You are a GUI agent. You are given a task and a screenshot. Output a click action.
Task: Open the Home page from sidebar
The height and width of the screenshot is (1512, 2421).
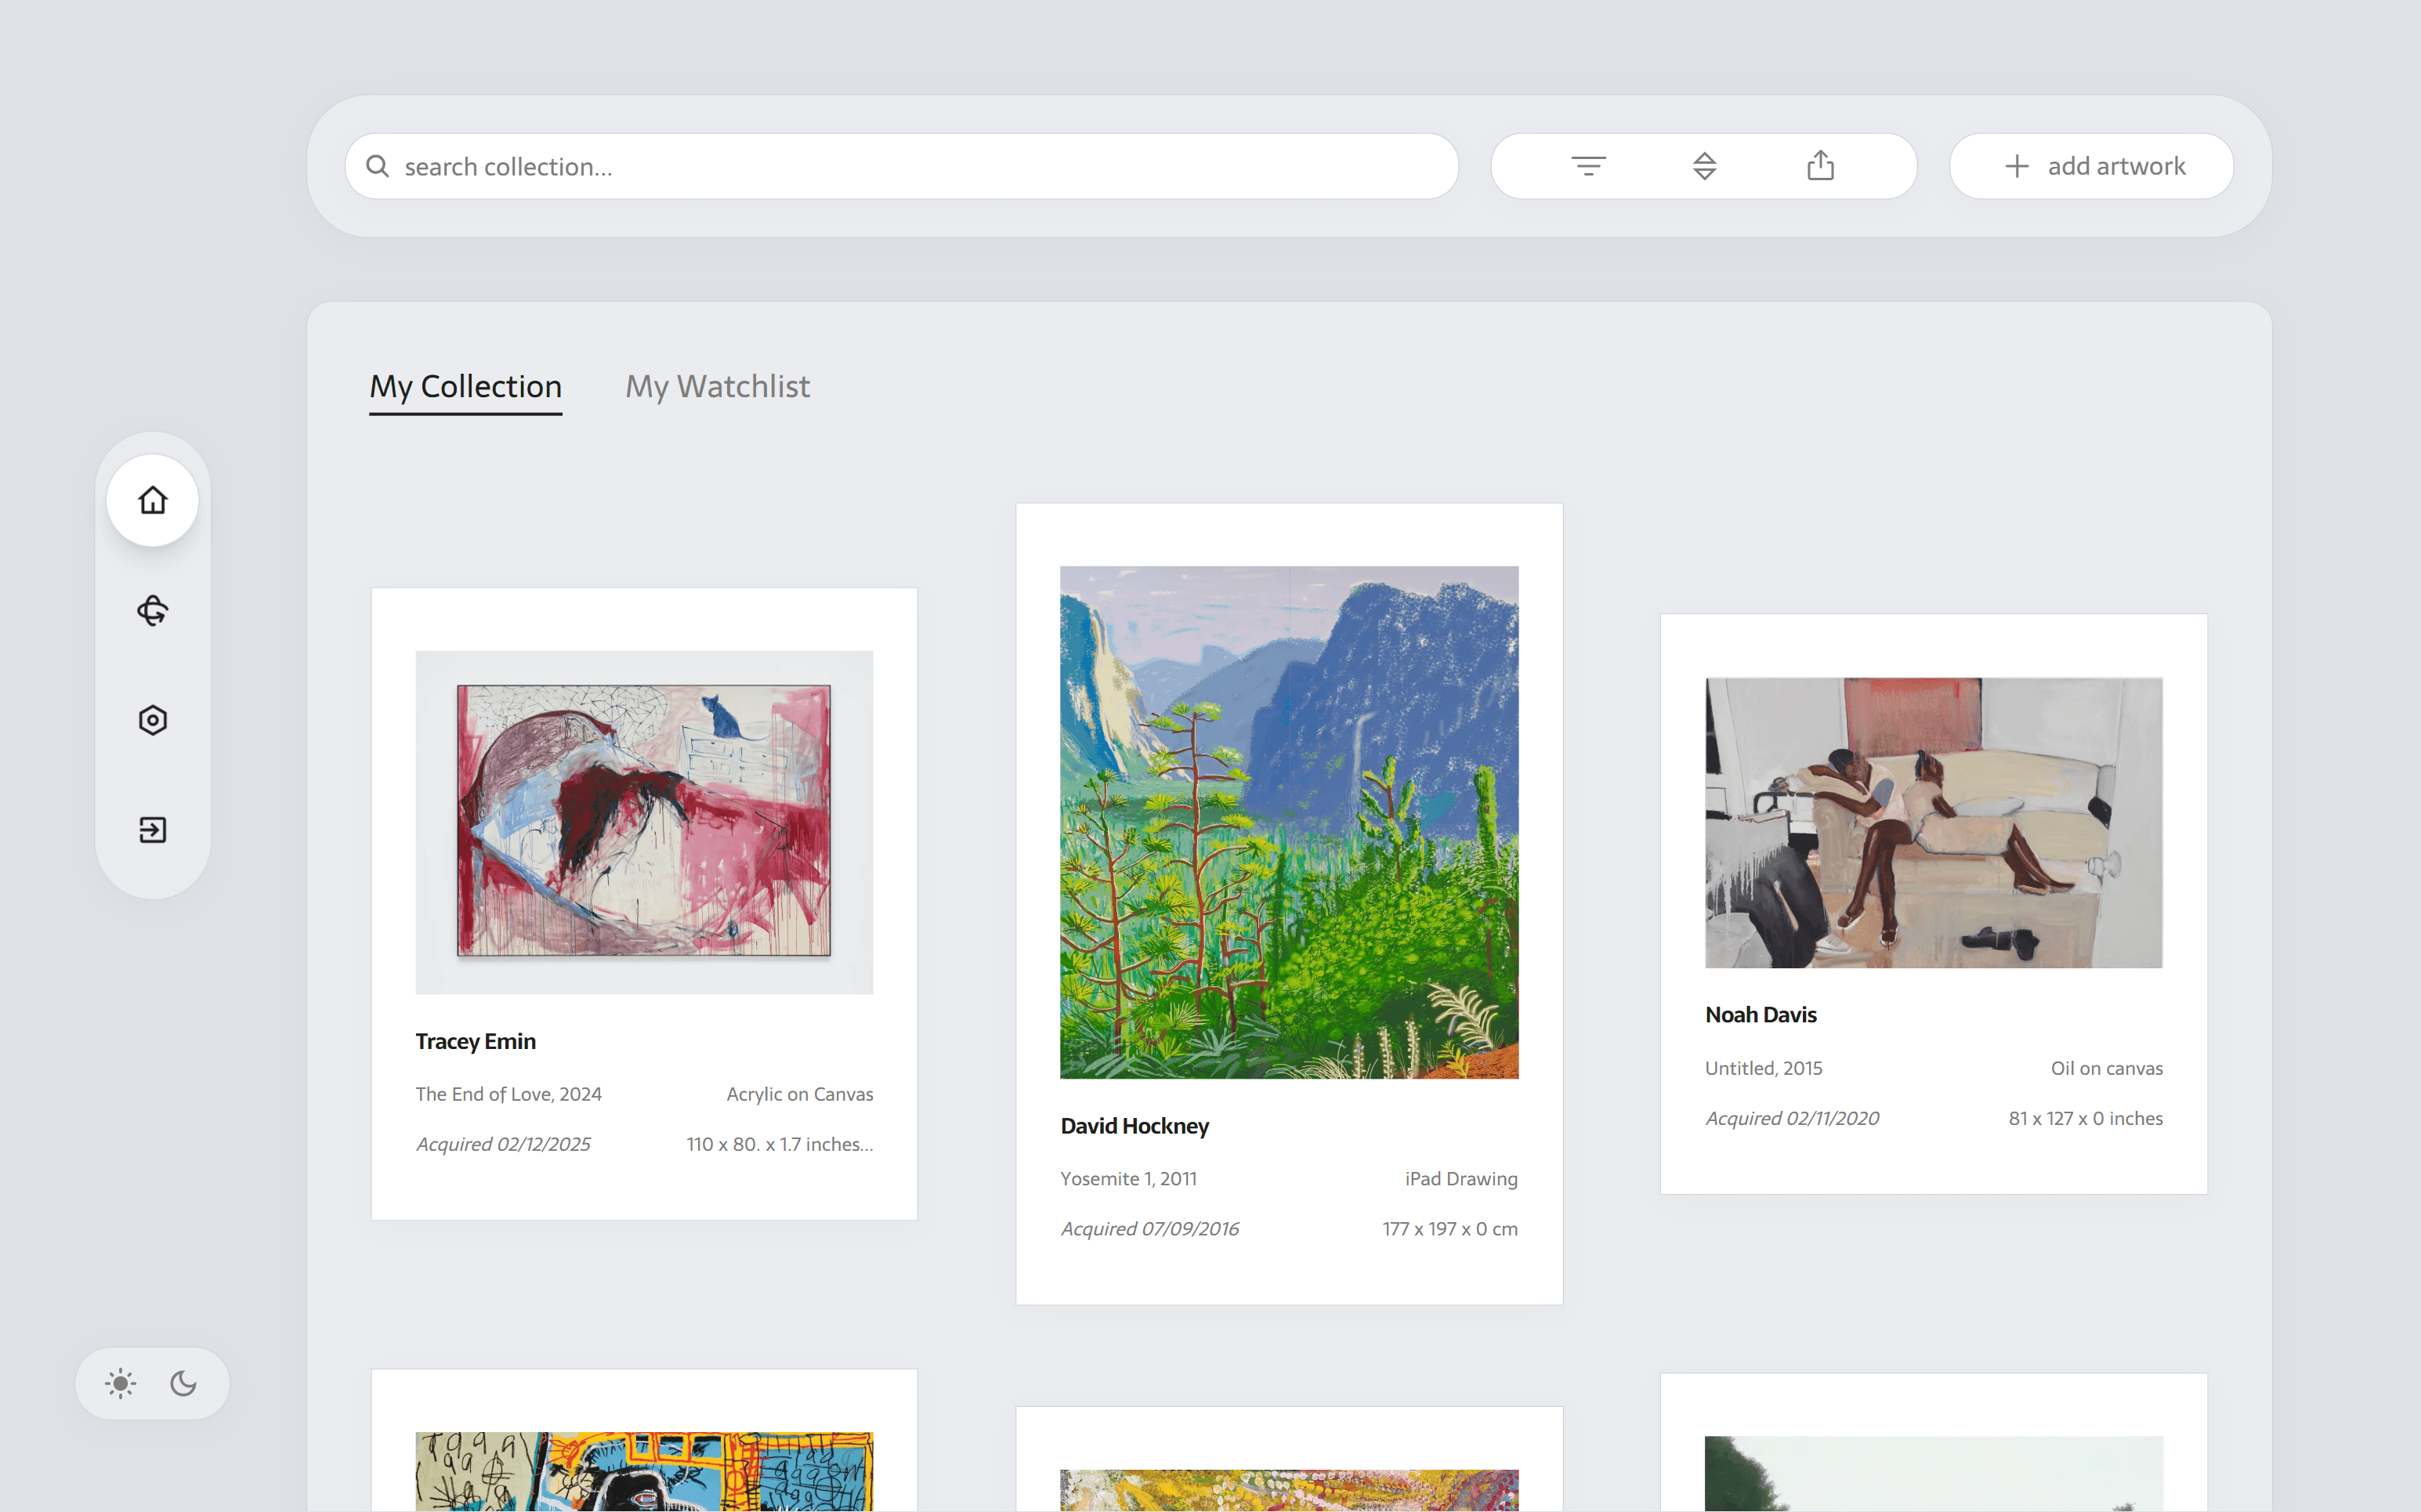click(152, 500)
